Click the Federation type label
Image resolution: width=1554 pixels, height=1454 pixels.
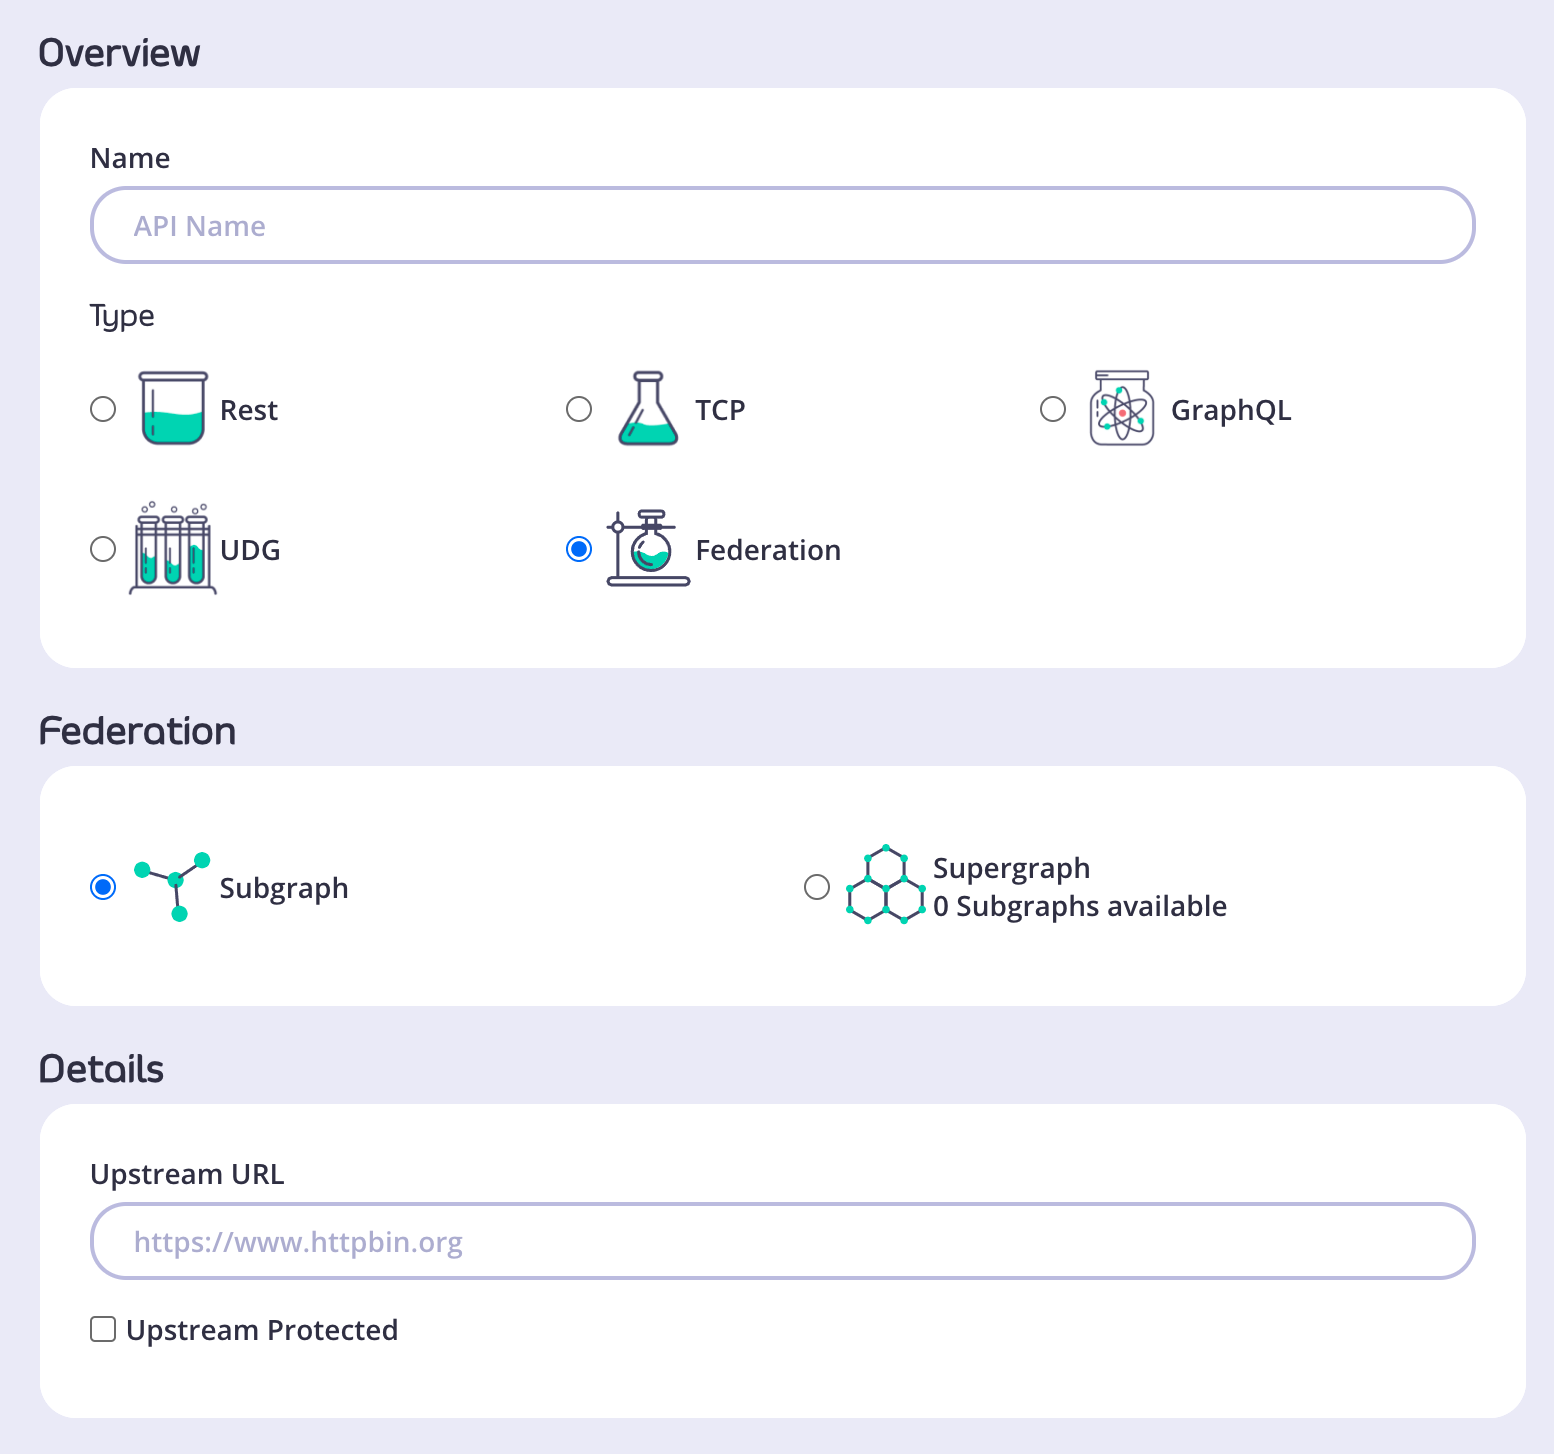tap(768, 550)
